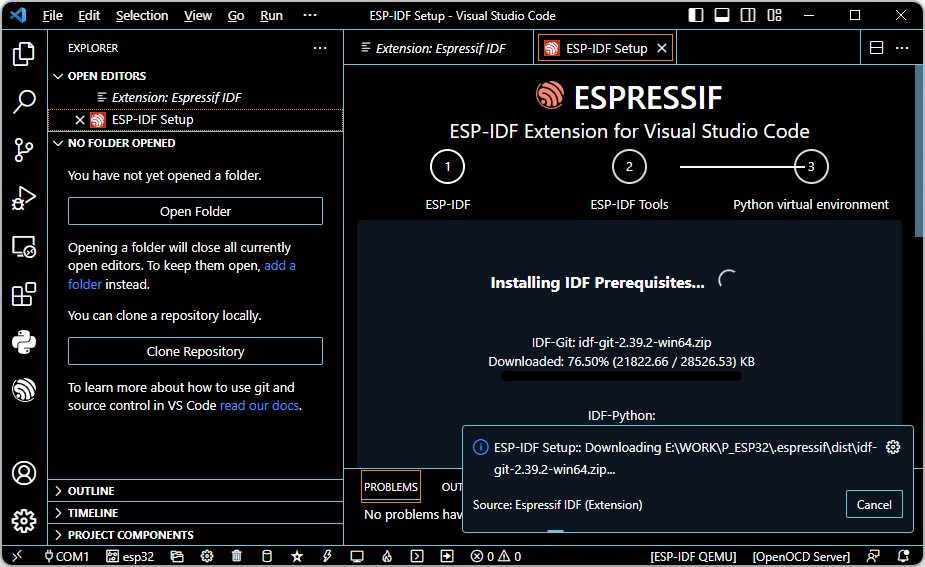The image size is (925, 567).
Task: Select flash method star icon in status bar
Action: (297, 556)
